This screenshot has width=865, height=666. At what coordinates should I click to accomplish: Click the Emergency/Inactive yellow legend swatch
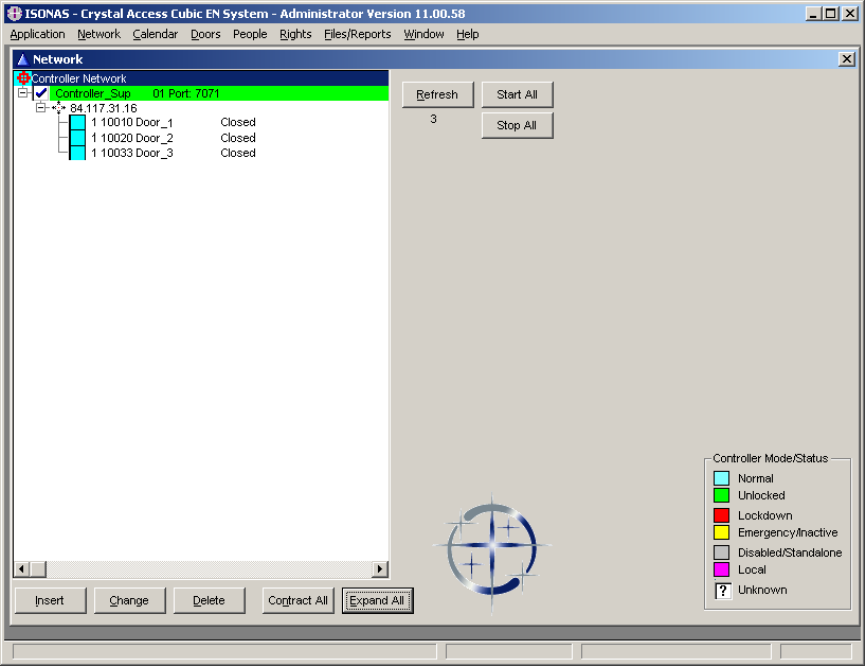pyautogui.click(x=722, y=532)
